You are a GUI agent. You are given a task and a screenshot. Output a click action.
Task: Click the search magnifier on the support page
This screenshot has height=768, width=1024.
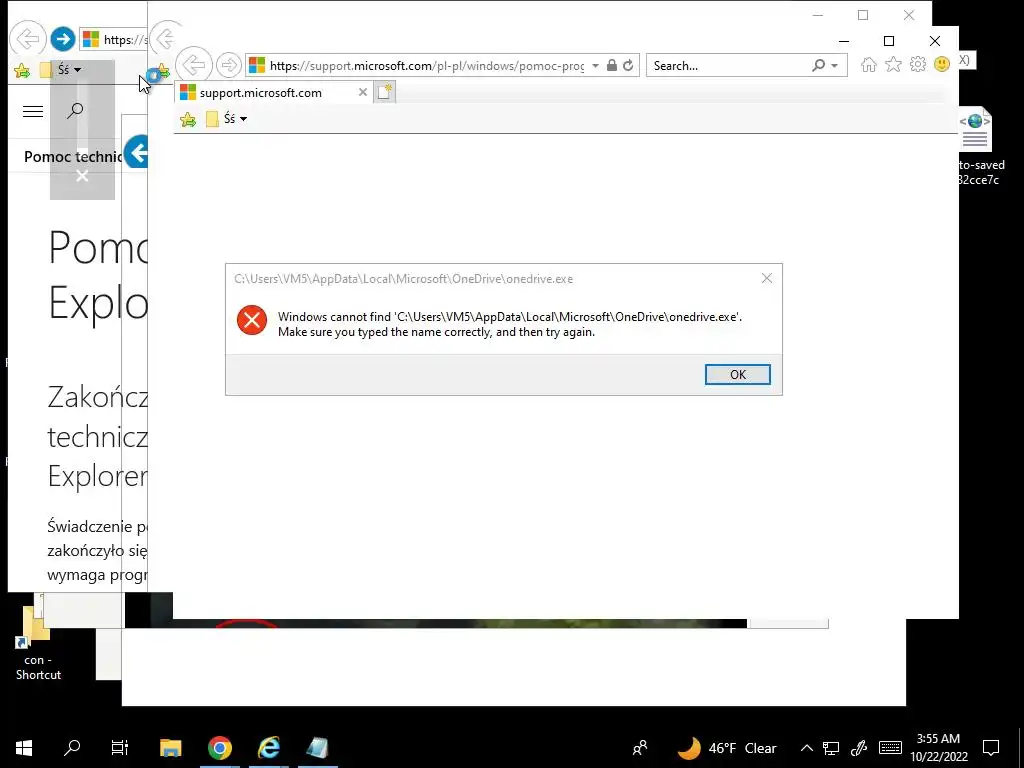coord(75,110)
